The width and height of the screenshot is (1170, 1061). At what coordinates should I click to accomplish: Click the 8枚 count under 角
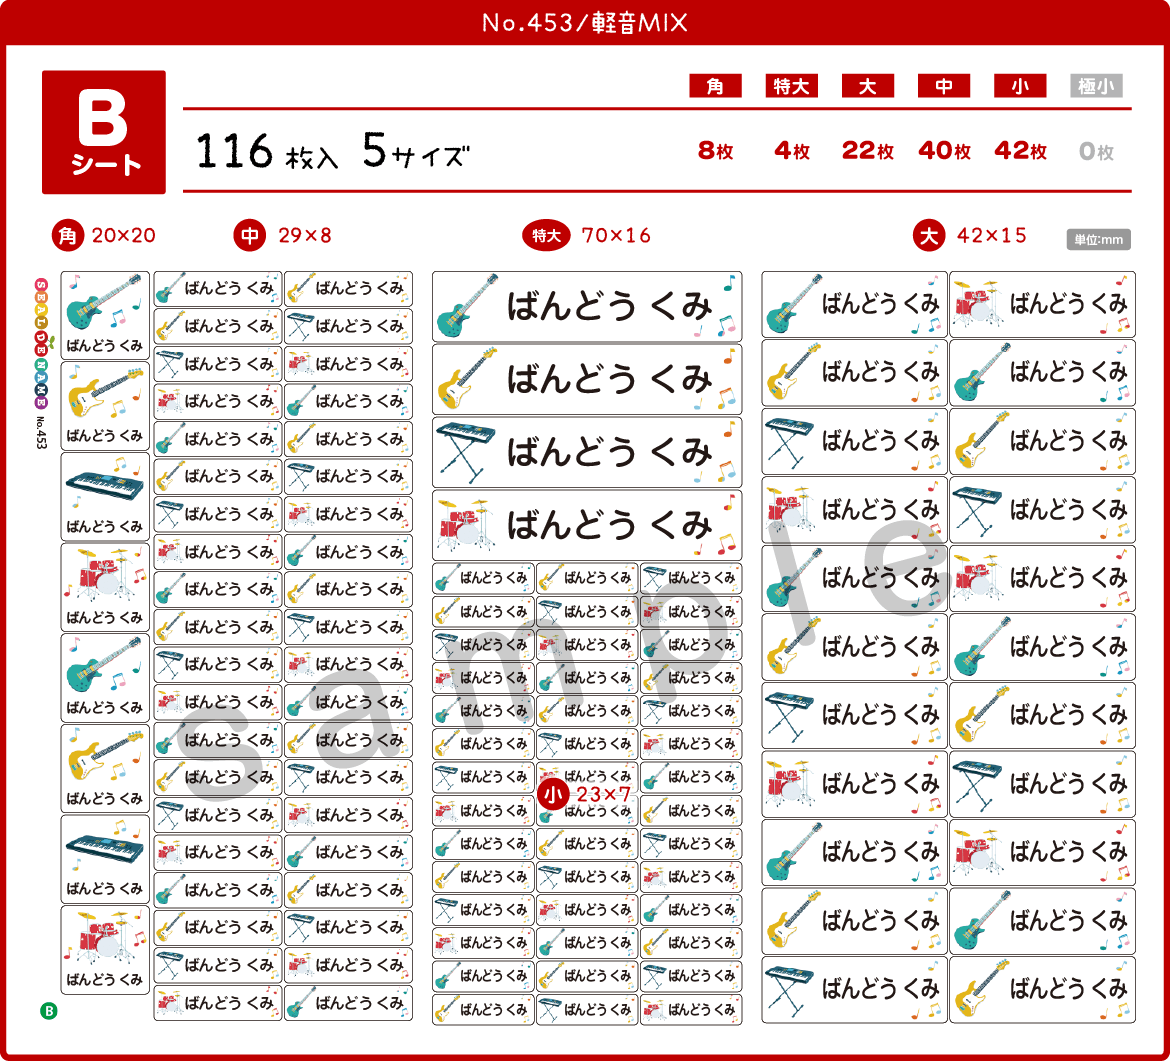[716, 151]
